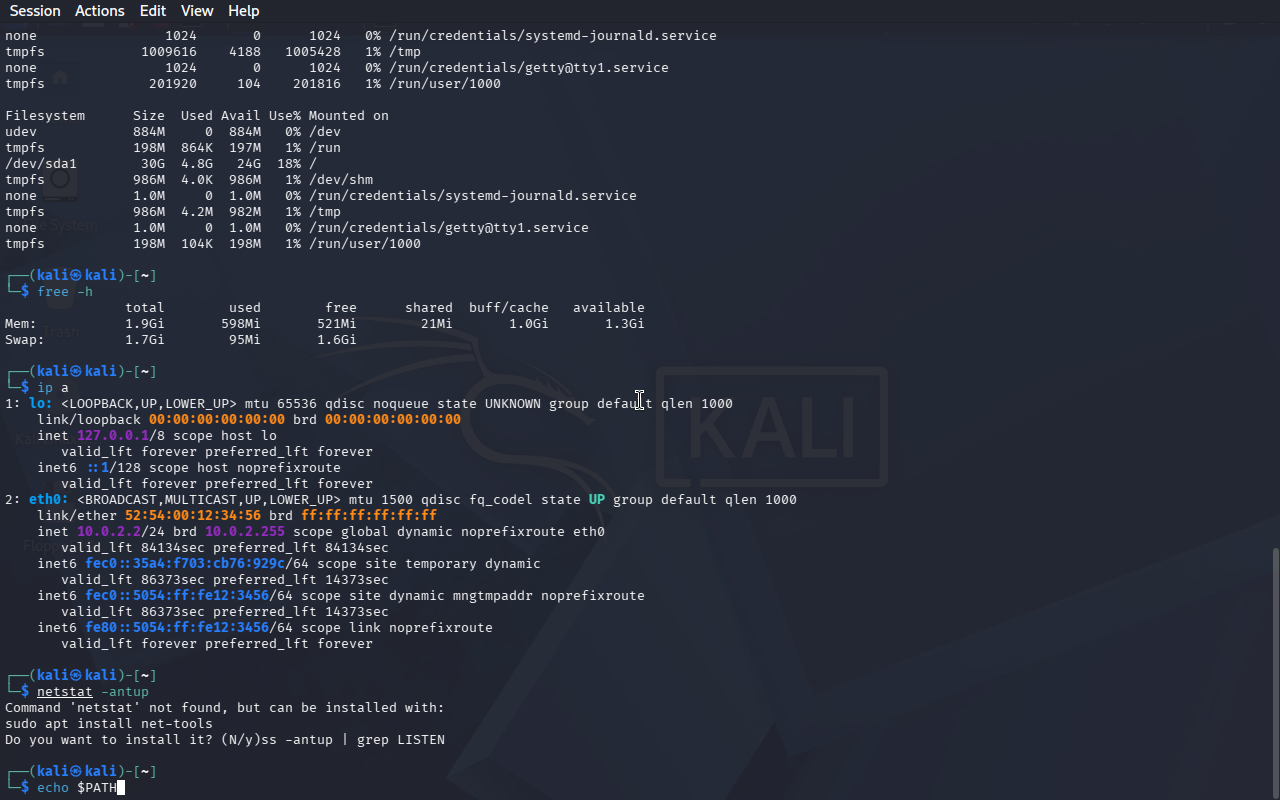Image resolution: width=1280 pixels, height=800 pixels.
Task: Click the 127.0.0.1 loopback address
Action: (x=112, y=436)
